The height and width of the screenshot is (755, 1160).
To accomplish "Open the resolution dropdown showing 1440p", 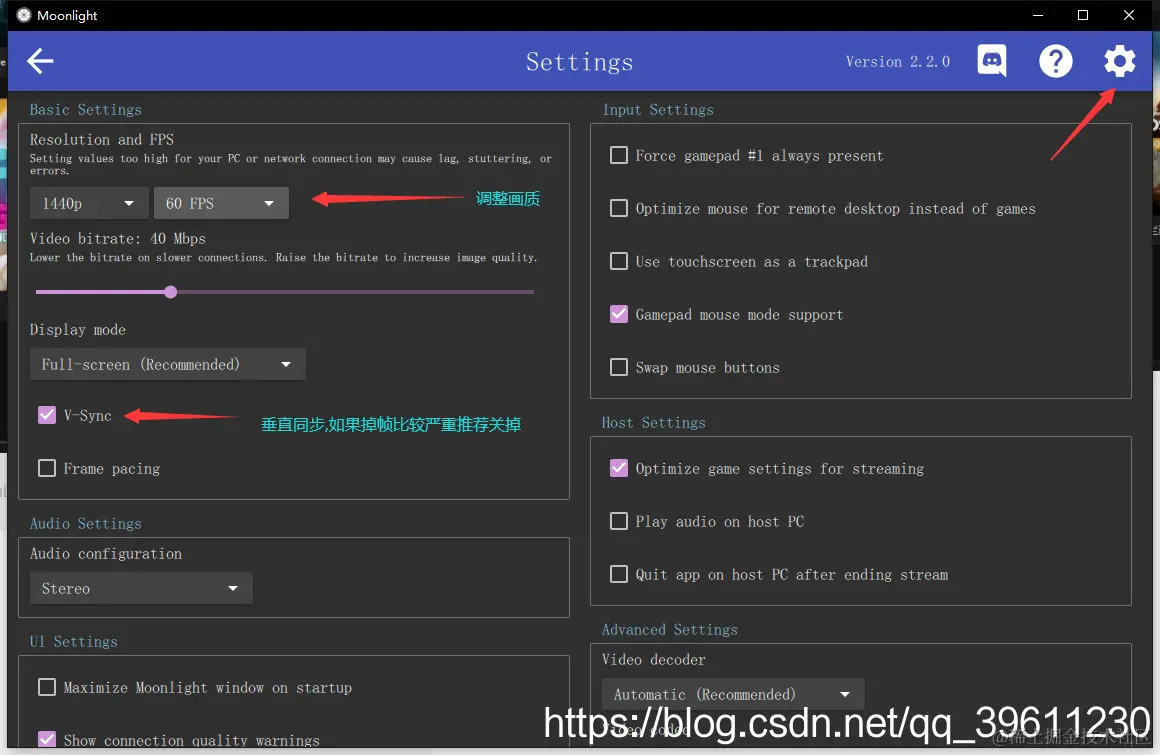I will pyautogui.click(x=88, y=202).
